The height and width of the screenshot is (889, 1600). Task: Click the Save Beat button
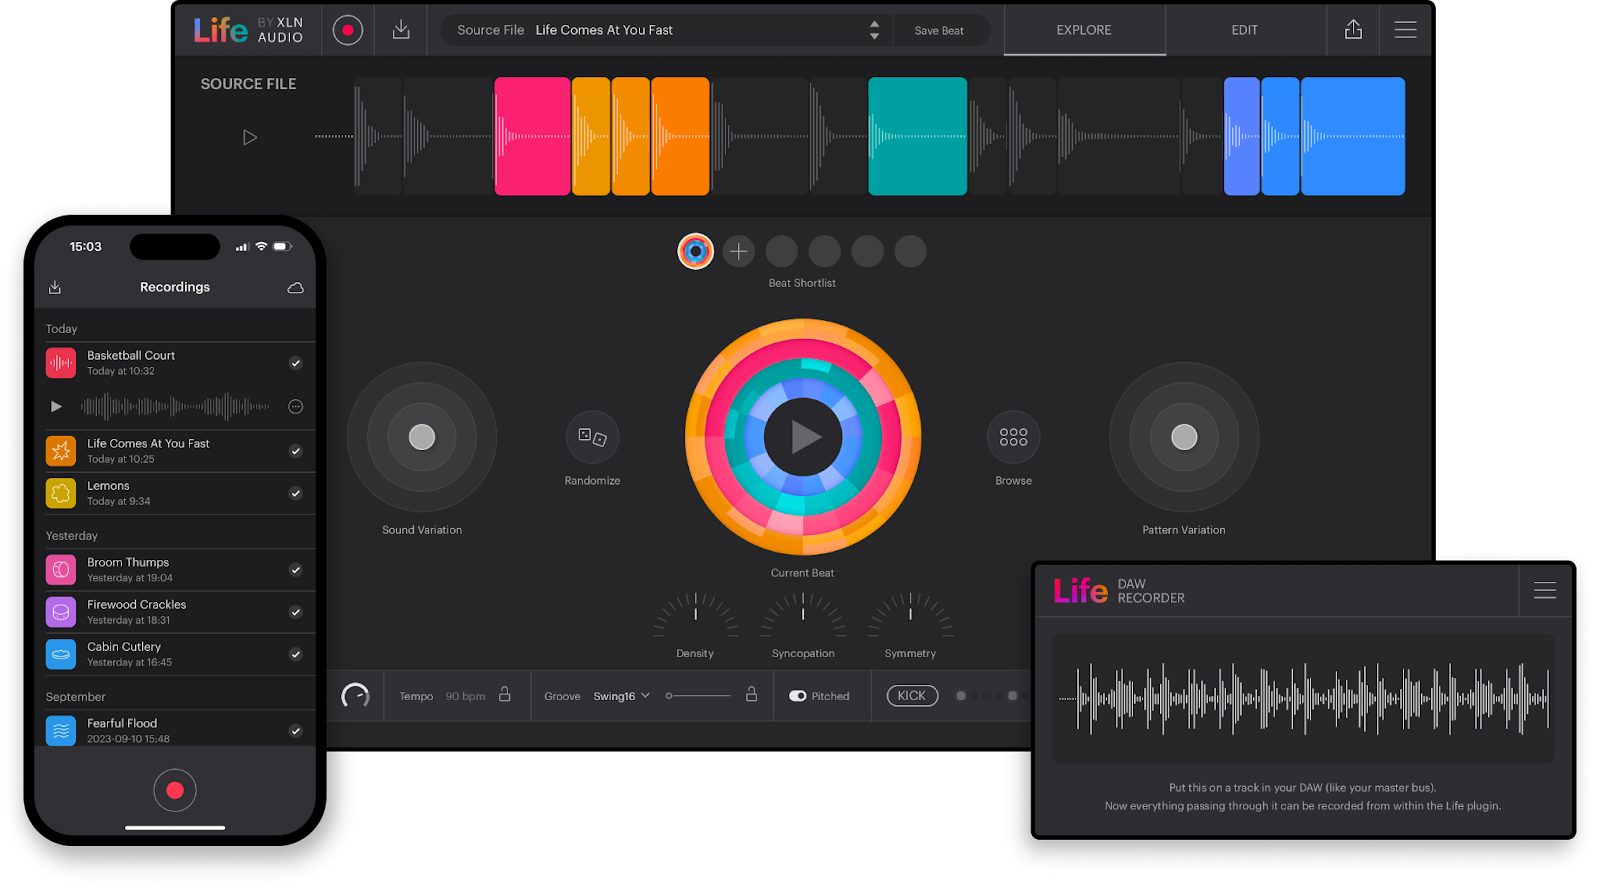[939, 31]
